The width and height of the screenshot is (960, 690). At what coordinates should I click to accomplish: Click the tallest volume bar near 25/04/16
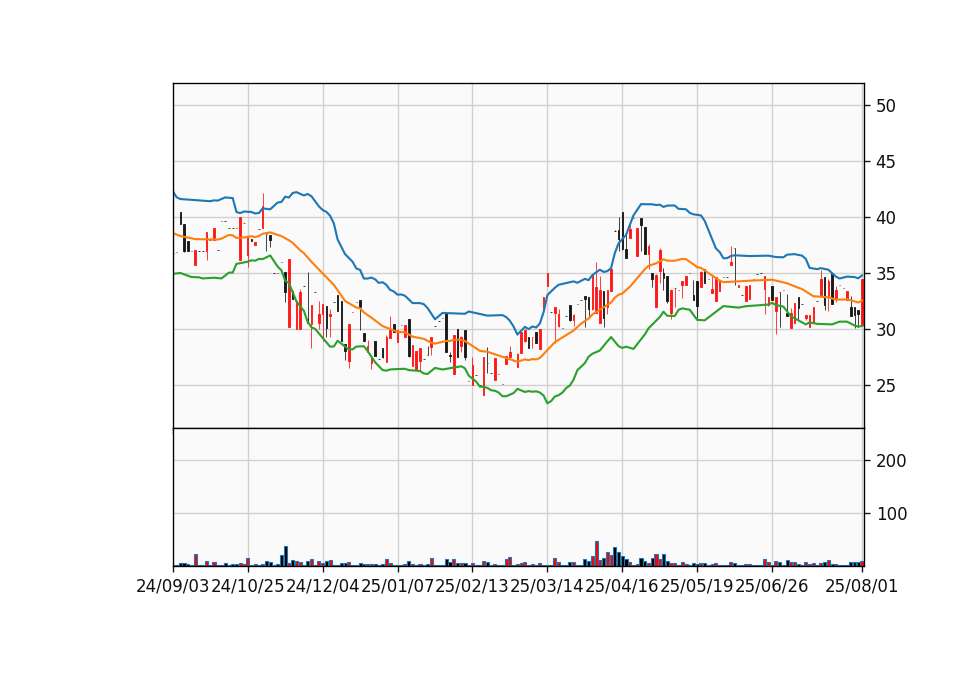pyautogui.click(x=597, y=553)
